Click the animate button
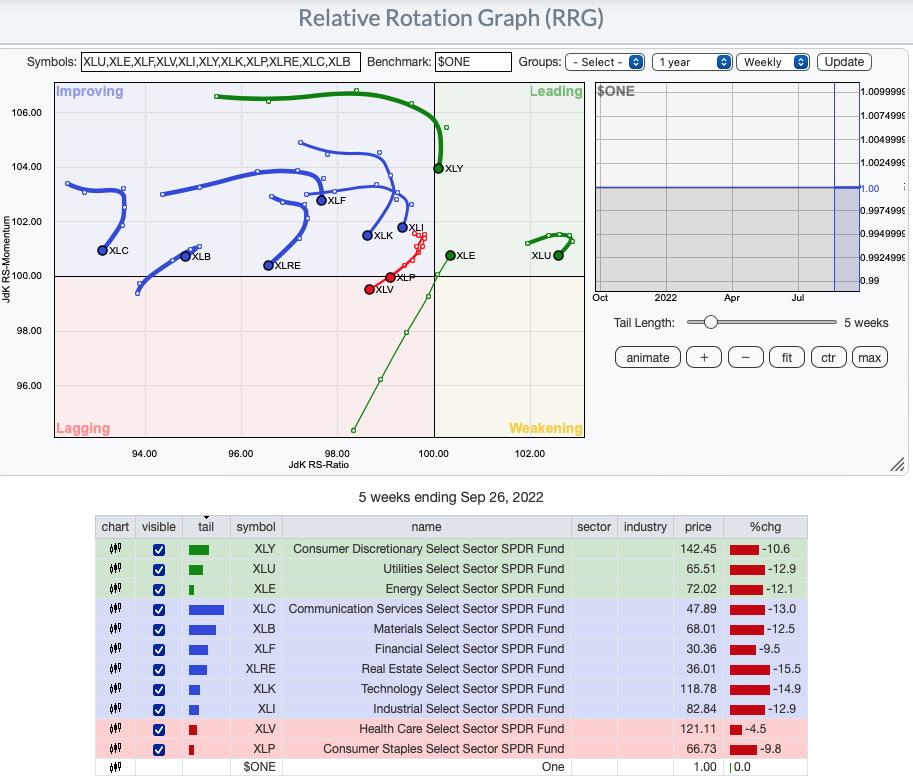Image resolution: width=913 pixels, height=778 pixels. (x=648, y=357)
